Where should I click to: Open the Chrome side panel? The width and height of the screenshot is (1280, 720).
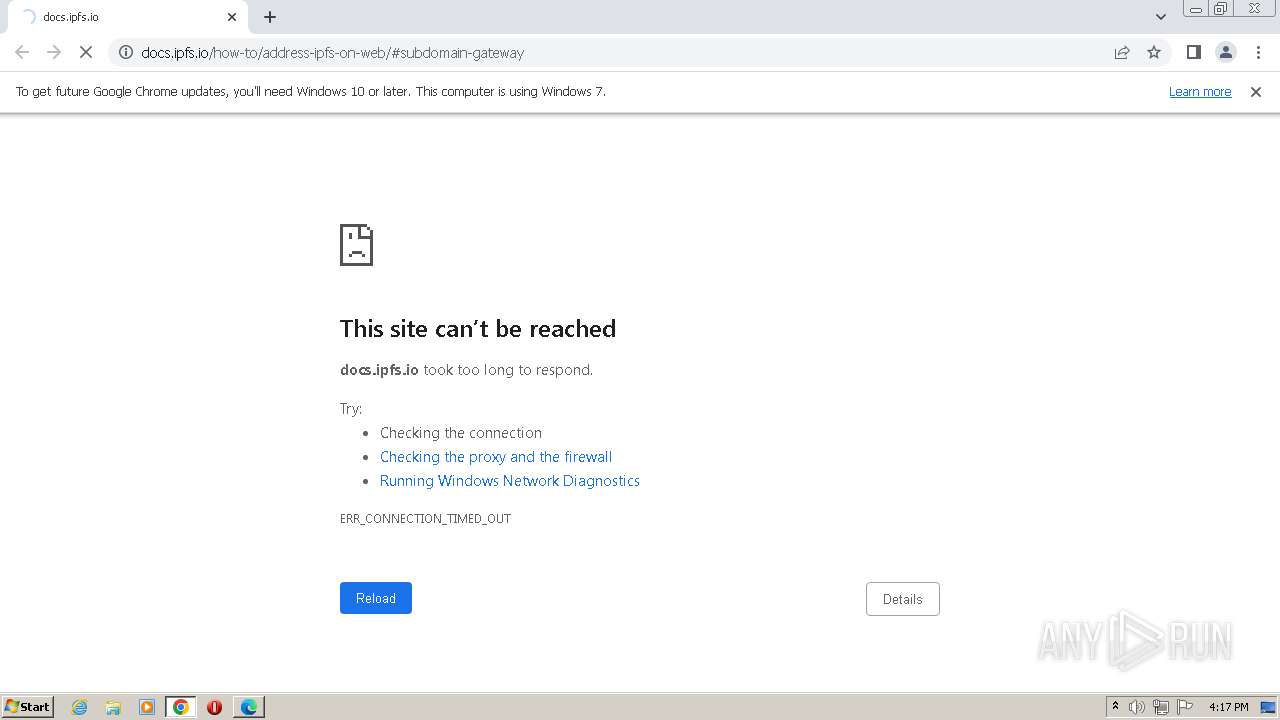(x=1193, y=52)
